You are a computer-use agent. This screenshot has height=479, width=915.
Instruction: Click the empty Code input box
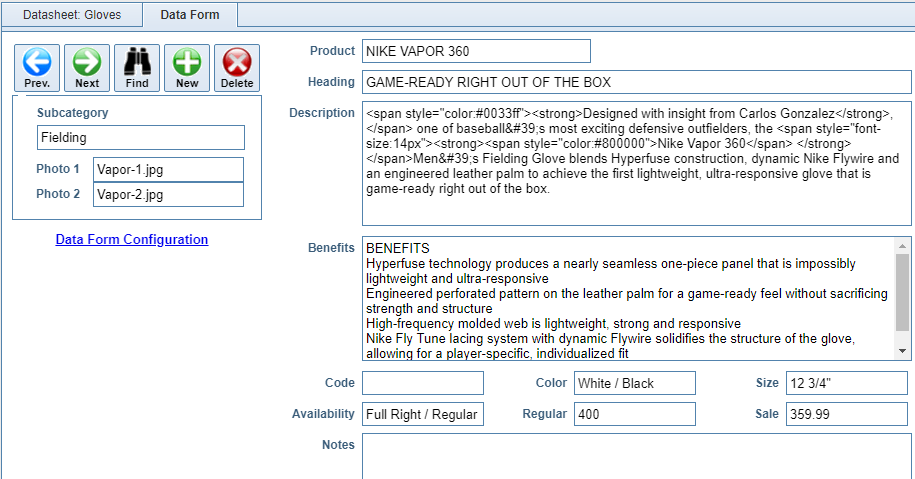pos(422,383)
